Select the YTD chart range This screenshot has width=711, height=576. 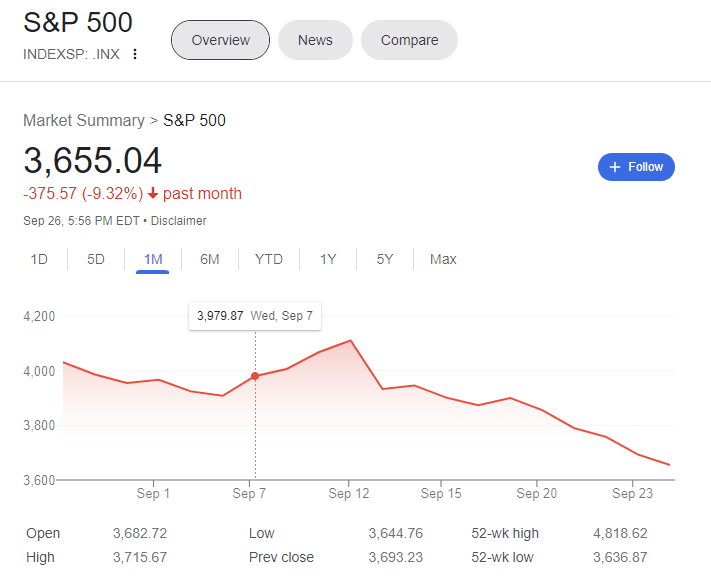click(x=268, y=259)
